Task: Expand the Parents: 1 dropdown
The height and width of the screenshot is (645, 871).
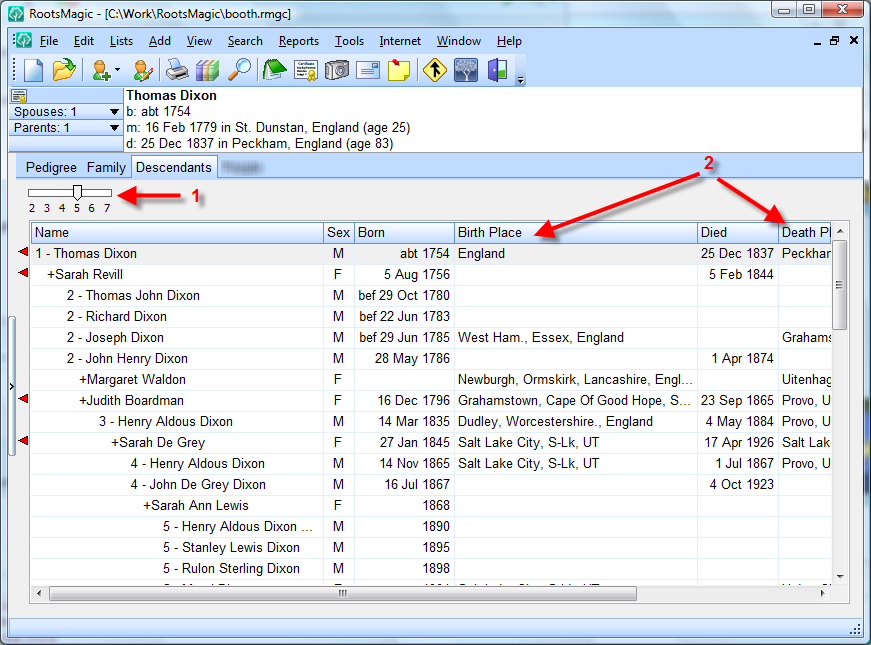Action: coord(114,128)
